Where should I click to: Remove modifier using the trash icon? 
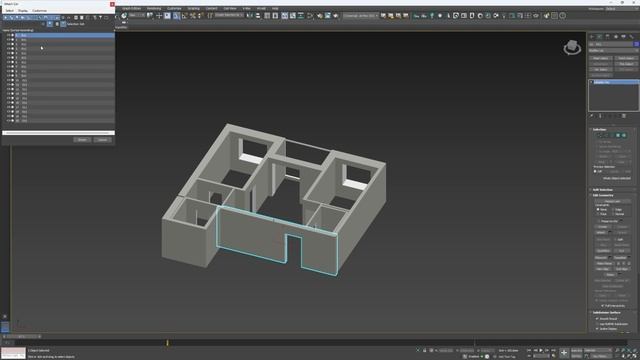tap(624, 116)
